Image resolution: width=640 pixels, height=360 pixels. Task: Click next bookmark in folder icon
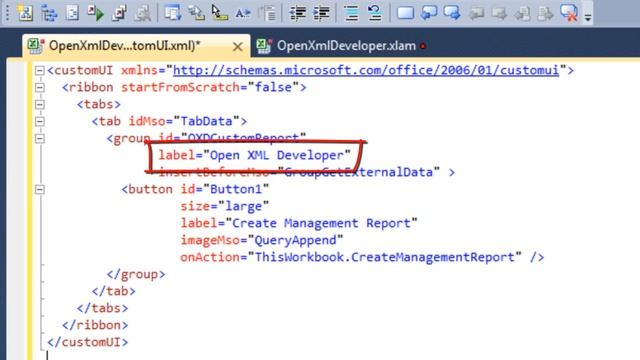tap(499, 13)
